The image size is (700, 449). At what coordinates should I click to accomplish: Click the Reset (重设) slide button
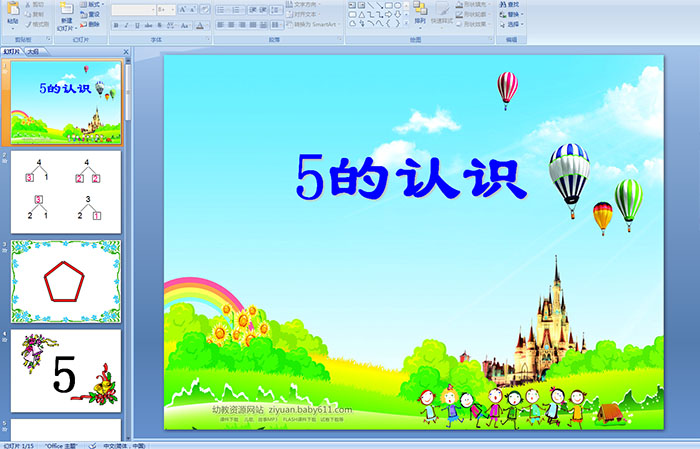pos(90,14)
